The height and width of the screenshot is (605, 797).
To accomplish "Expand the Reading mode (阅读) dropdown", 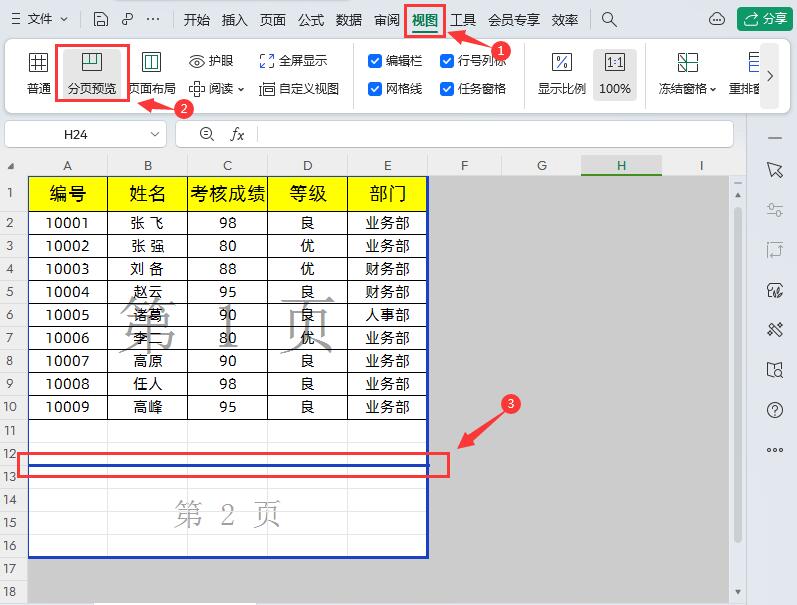I will (x=241, y=89).
